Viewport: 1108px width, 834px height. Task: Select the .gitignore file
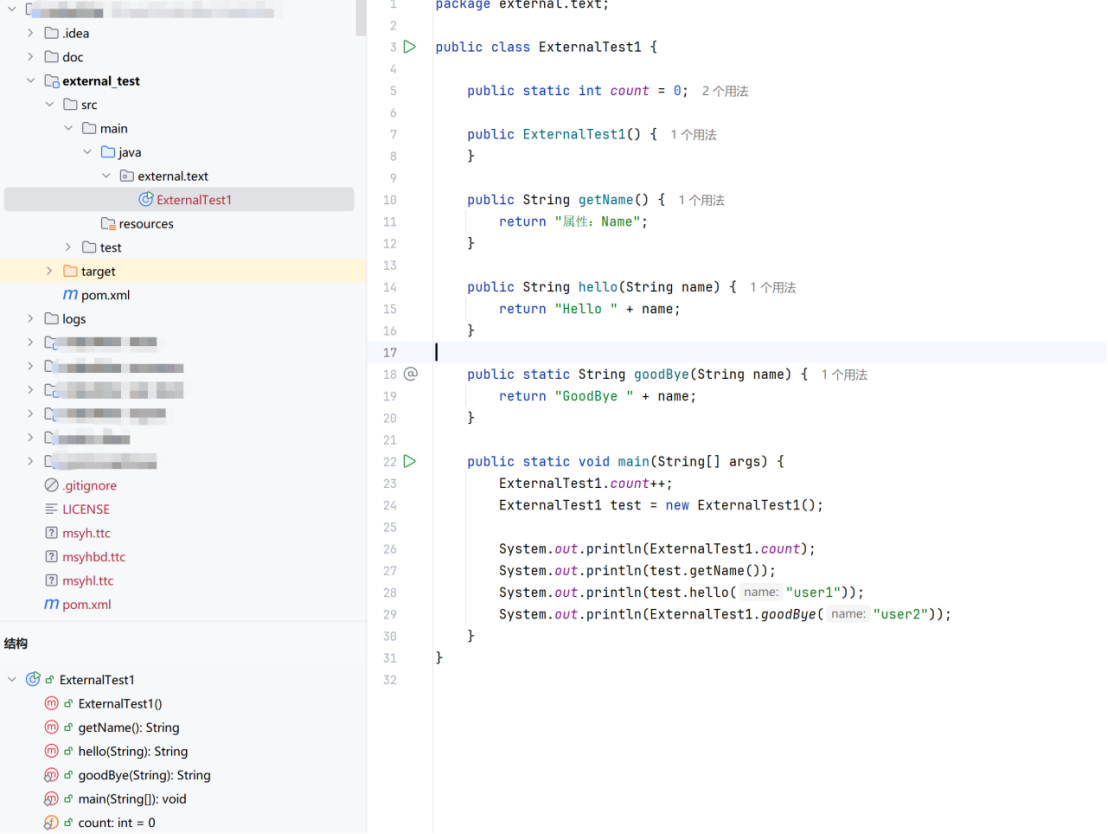(90, 486)
